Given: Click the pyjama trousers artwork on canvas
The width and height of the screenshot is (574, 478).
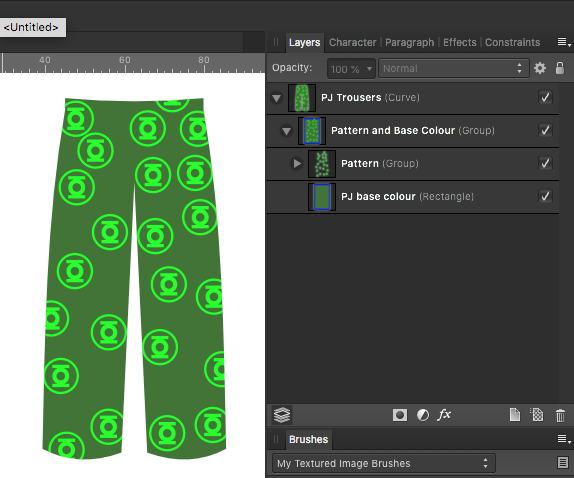Looking at the screenshot, I should click(134, 278).
